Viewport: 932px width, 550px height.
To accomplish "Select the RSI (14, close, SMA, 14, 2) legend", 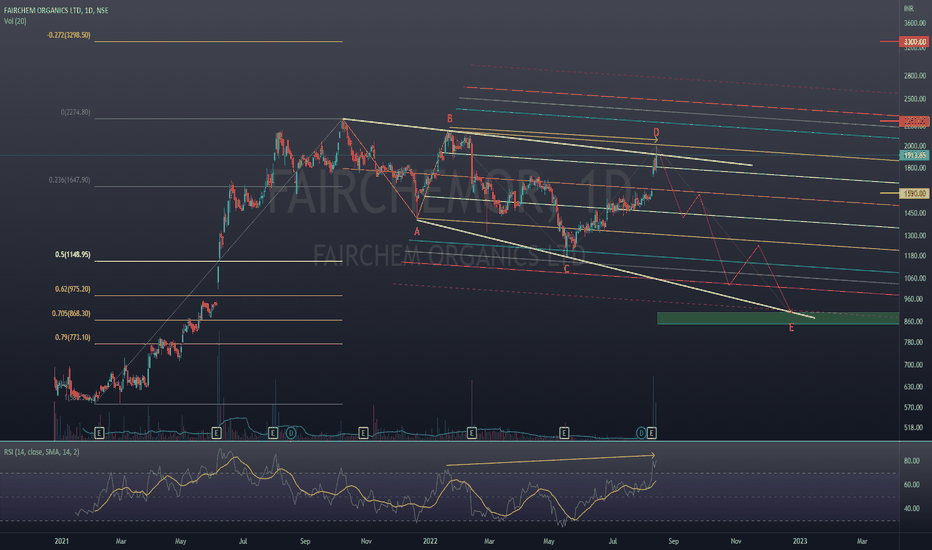I will 42,452.
